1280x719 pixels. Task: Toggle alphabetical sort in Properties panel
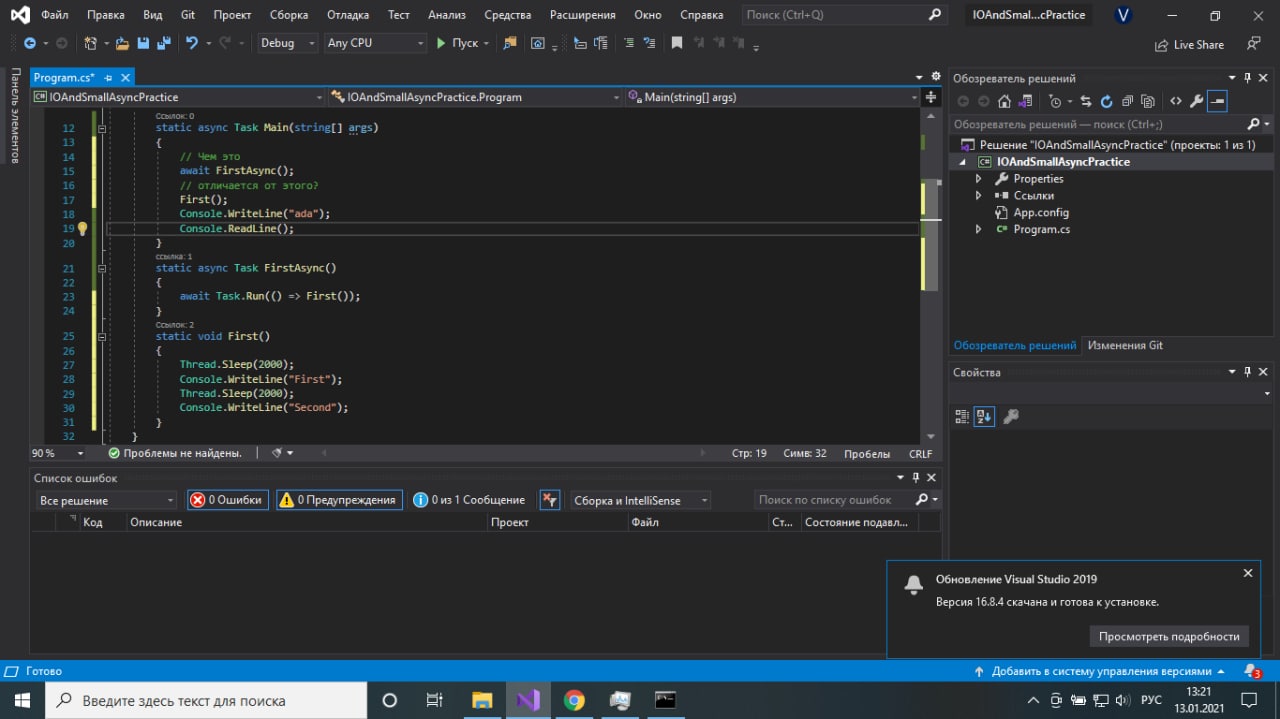tap(984, 416)
